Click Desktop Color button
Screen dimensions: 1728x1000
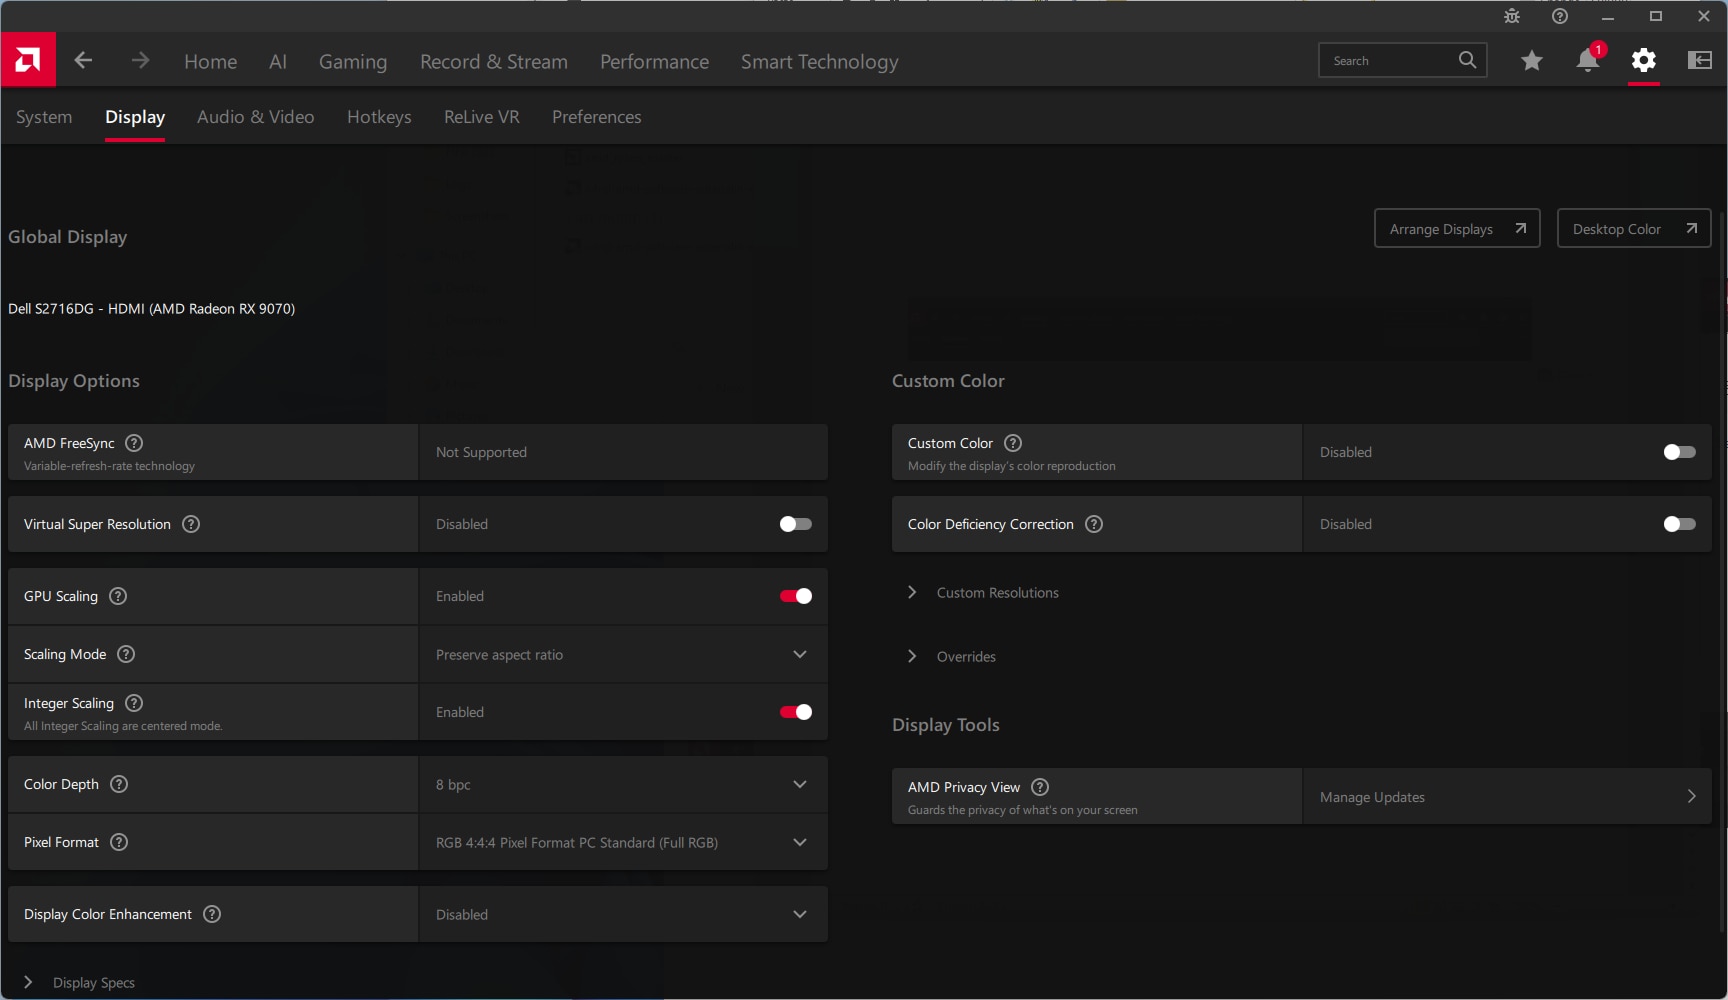1634,228
